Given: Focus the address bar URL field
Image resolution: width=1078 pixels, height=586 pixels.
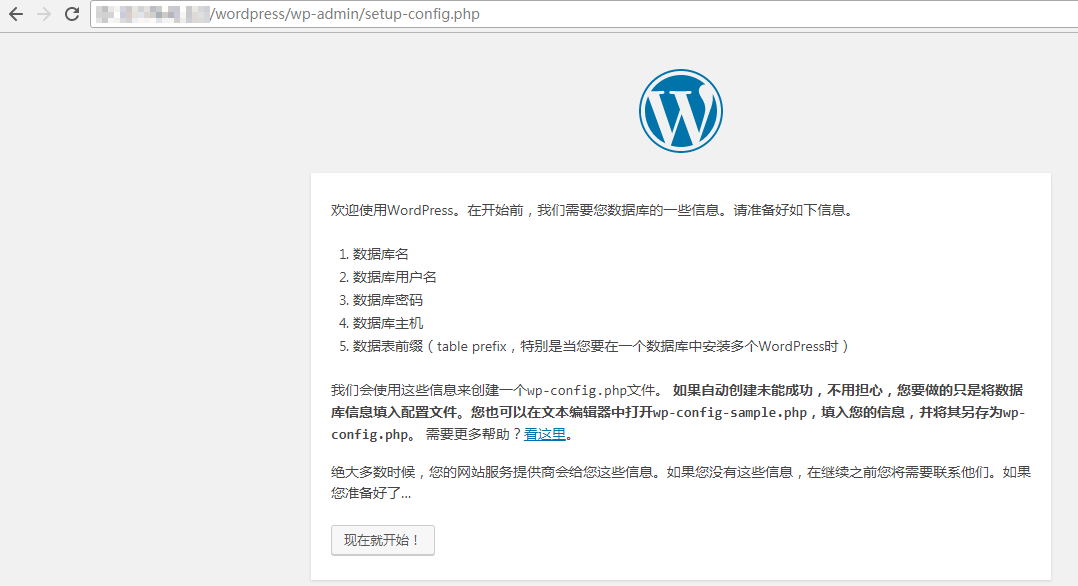Looking at the screenshot, I should (x=600, y=14).
